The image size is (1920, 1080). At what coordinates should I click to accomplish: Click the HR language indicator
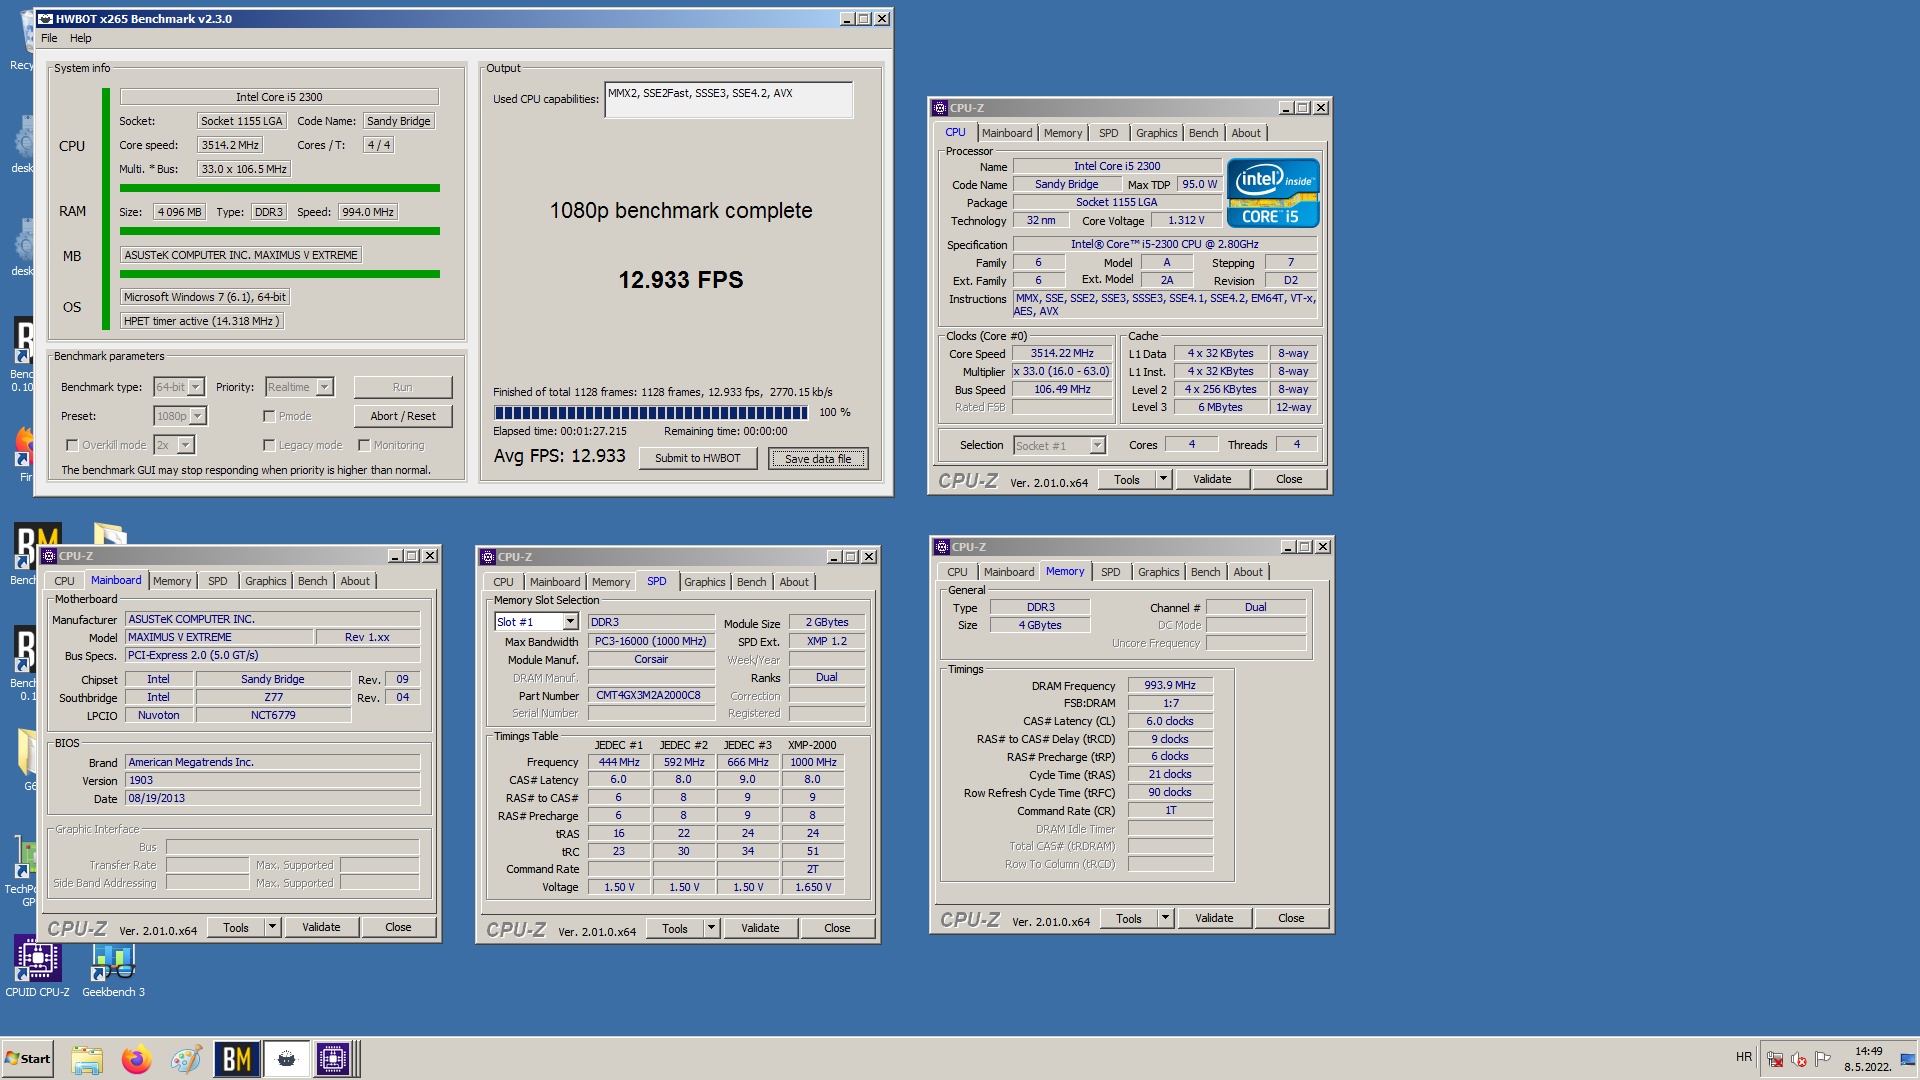click(1744, 1057)
